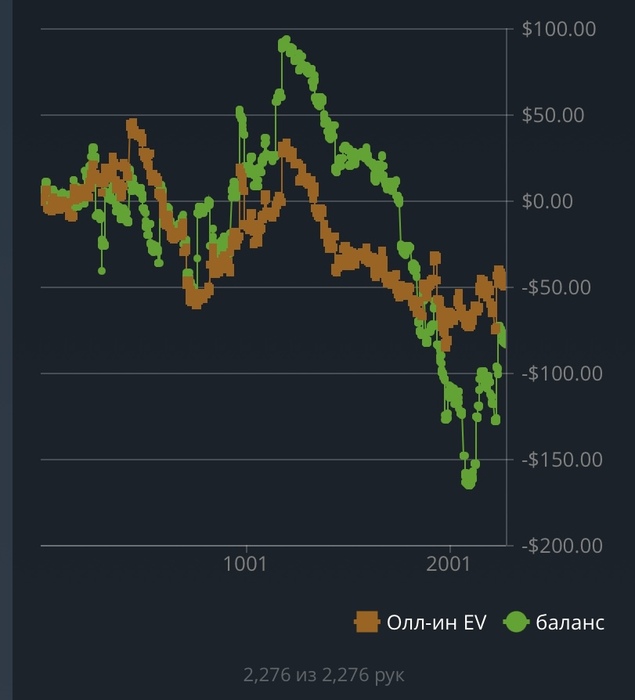
Task: Click the $0.00 y-axis label
Action: pyautogui.click(x=547, y=201)
